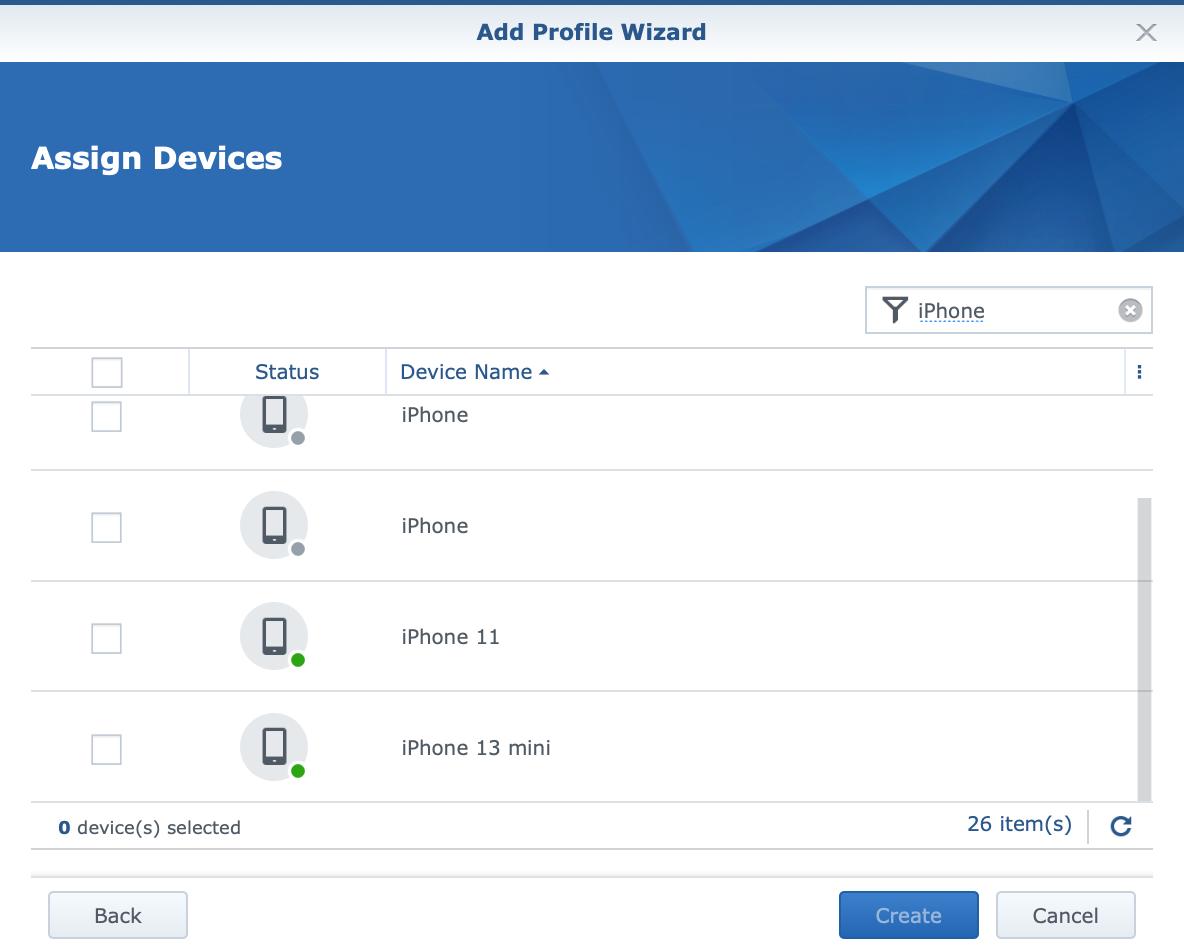Click the 0 device(s) selected label

point(150,828)
